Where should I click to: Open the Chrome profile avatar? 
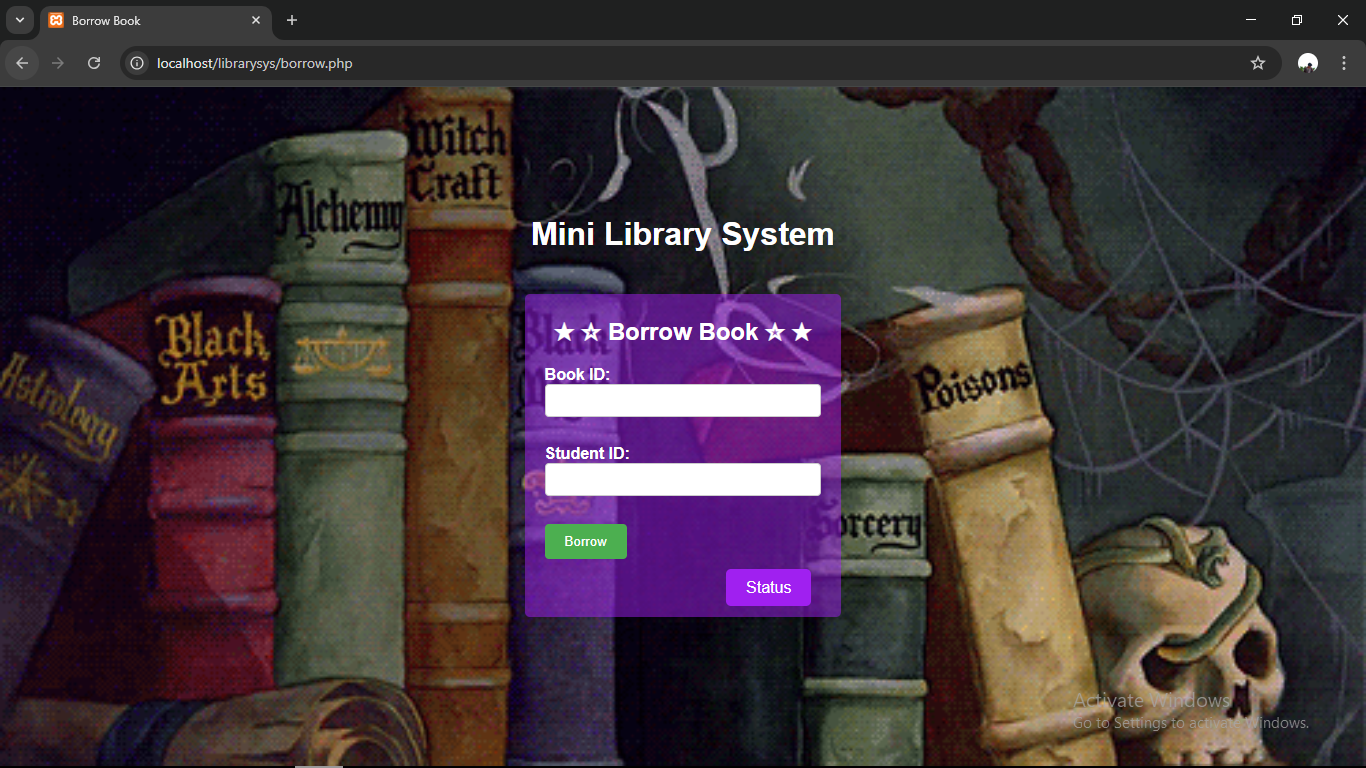coord(1307,63)
